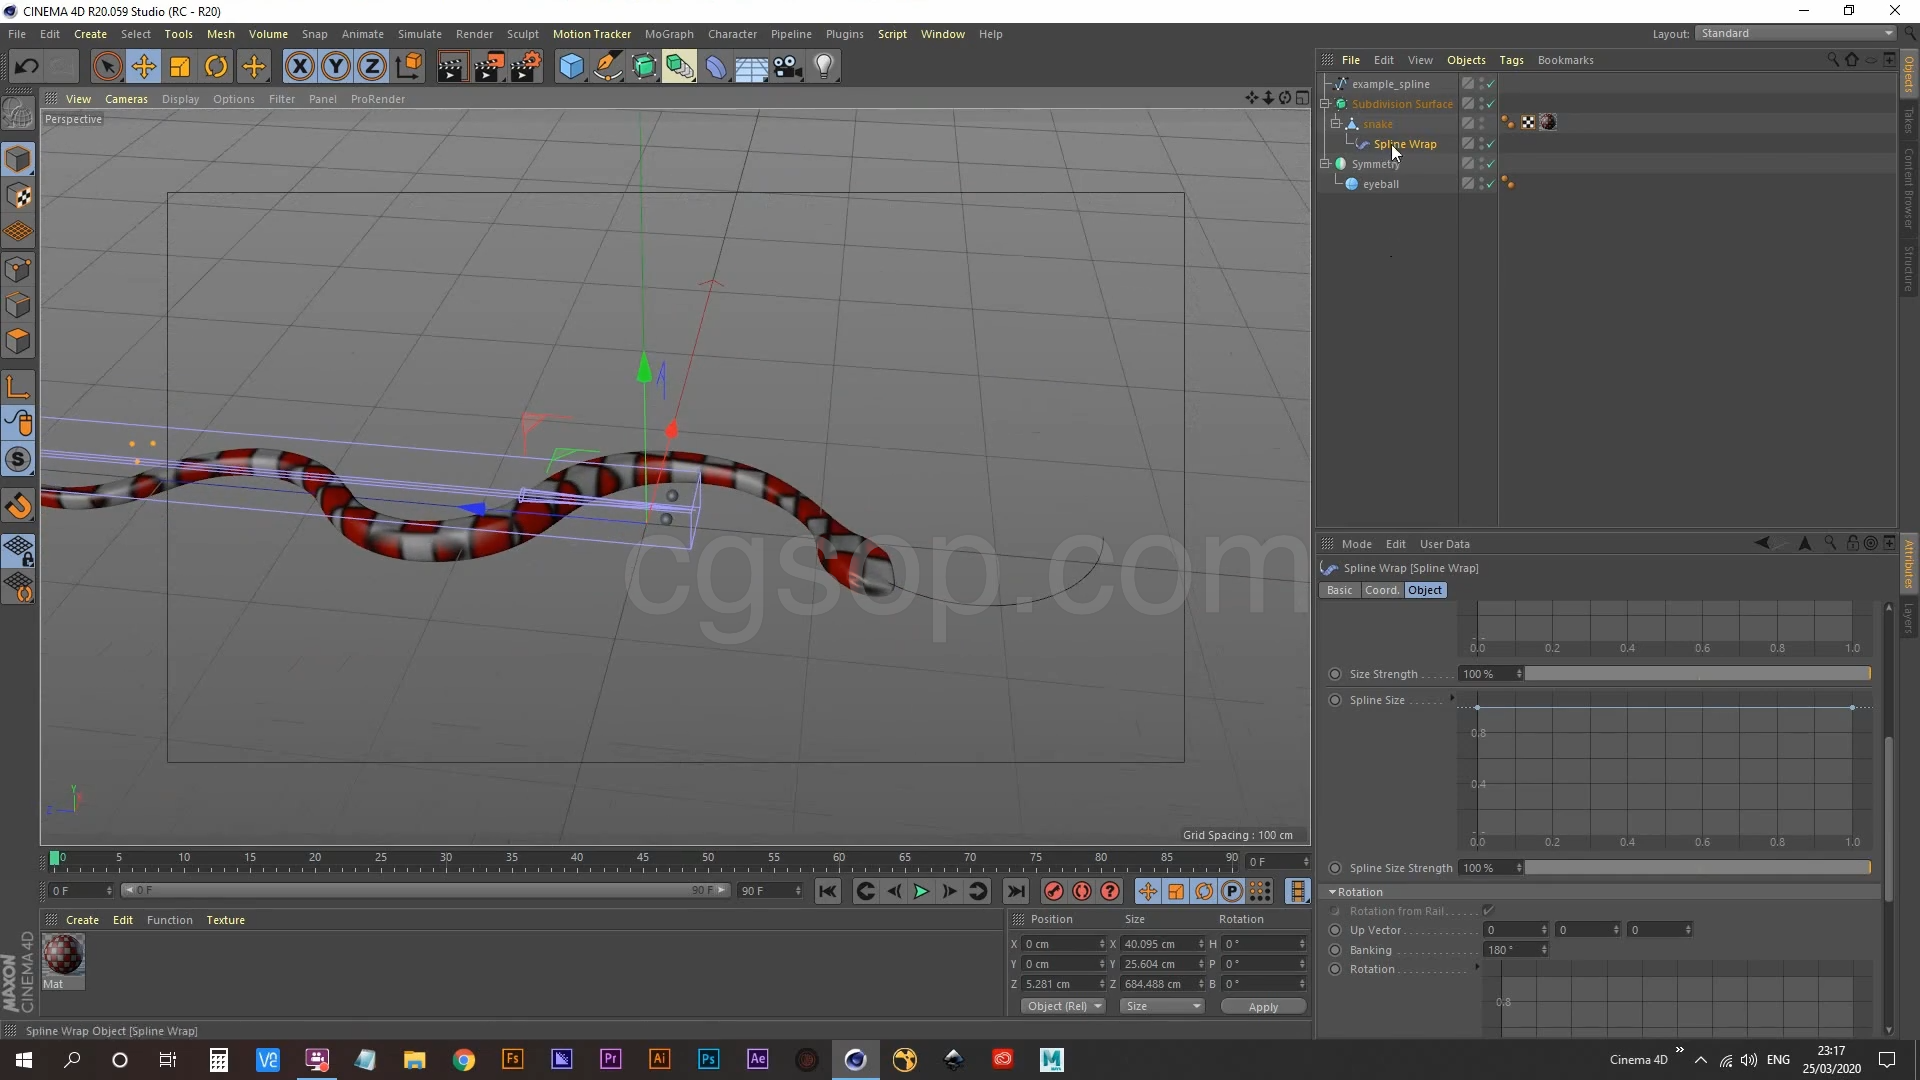
Task: Open the Cube primitive icon
Action: pos(571,67)
